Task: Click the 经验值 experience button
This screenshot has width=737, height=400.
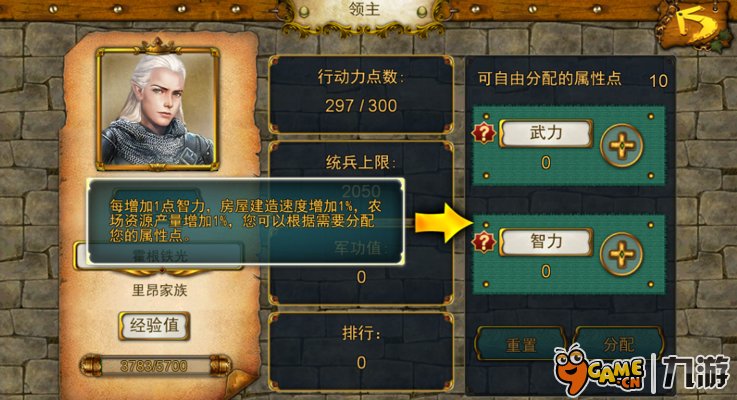Action: pos(154,325)
